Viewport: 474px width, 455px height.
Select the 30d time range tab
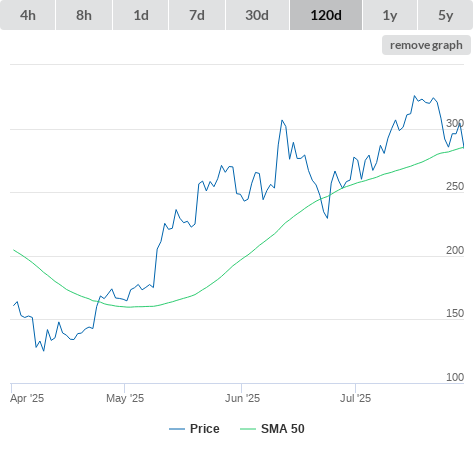coord(257,15)
